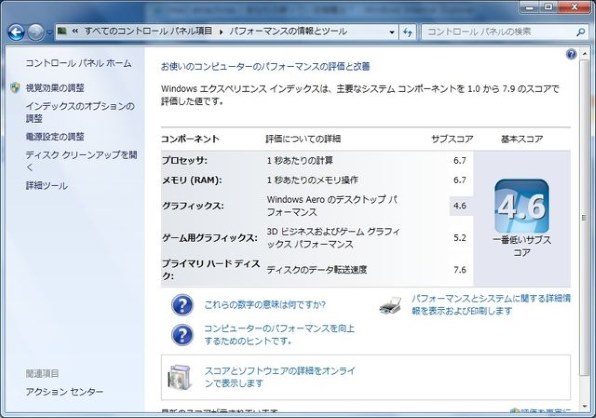596x418 pixels.
Task: Click the 基本スコア column header
Action: tap(522, 139)
